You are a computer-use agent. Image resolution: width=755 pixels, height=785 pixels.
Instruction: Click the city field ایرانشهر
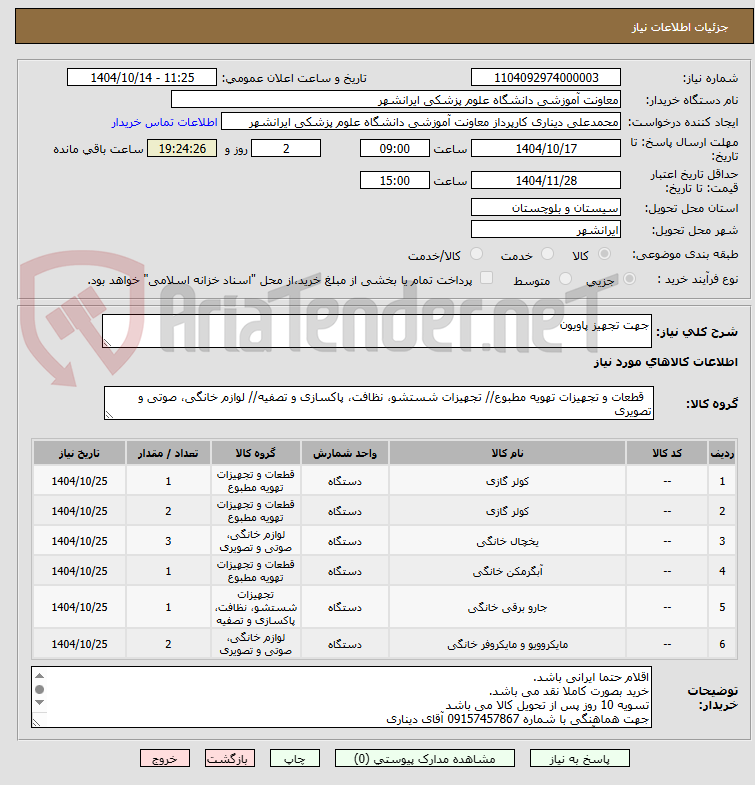546,229
